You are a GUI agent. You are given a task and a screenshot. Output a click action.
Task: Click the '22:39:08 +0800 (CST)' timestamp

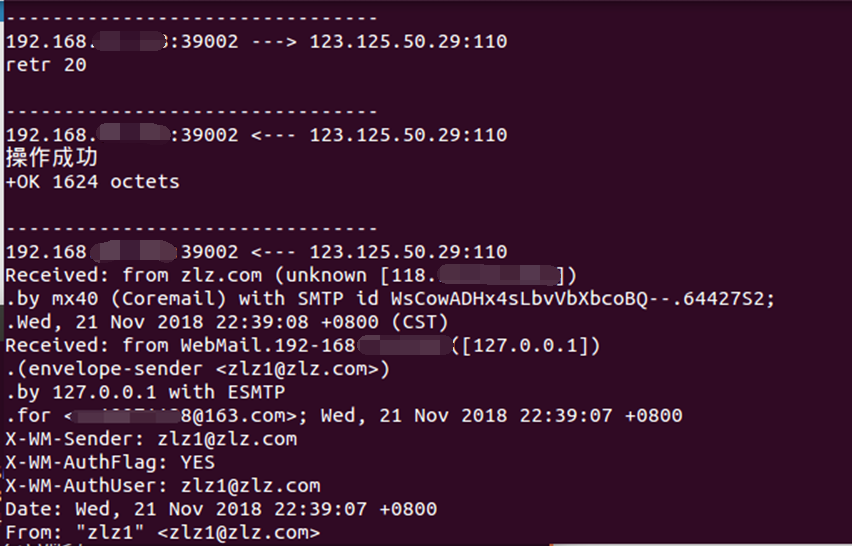[331, 322]
